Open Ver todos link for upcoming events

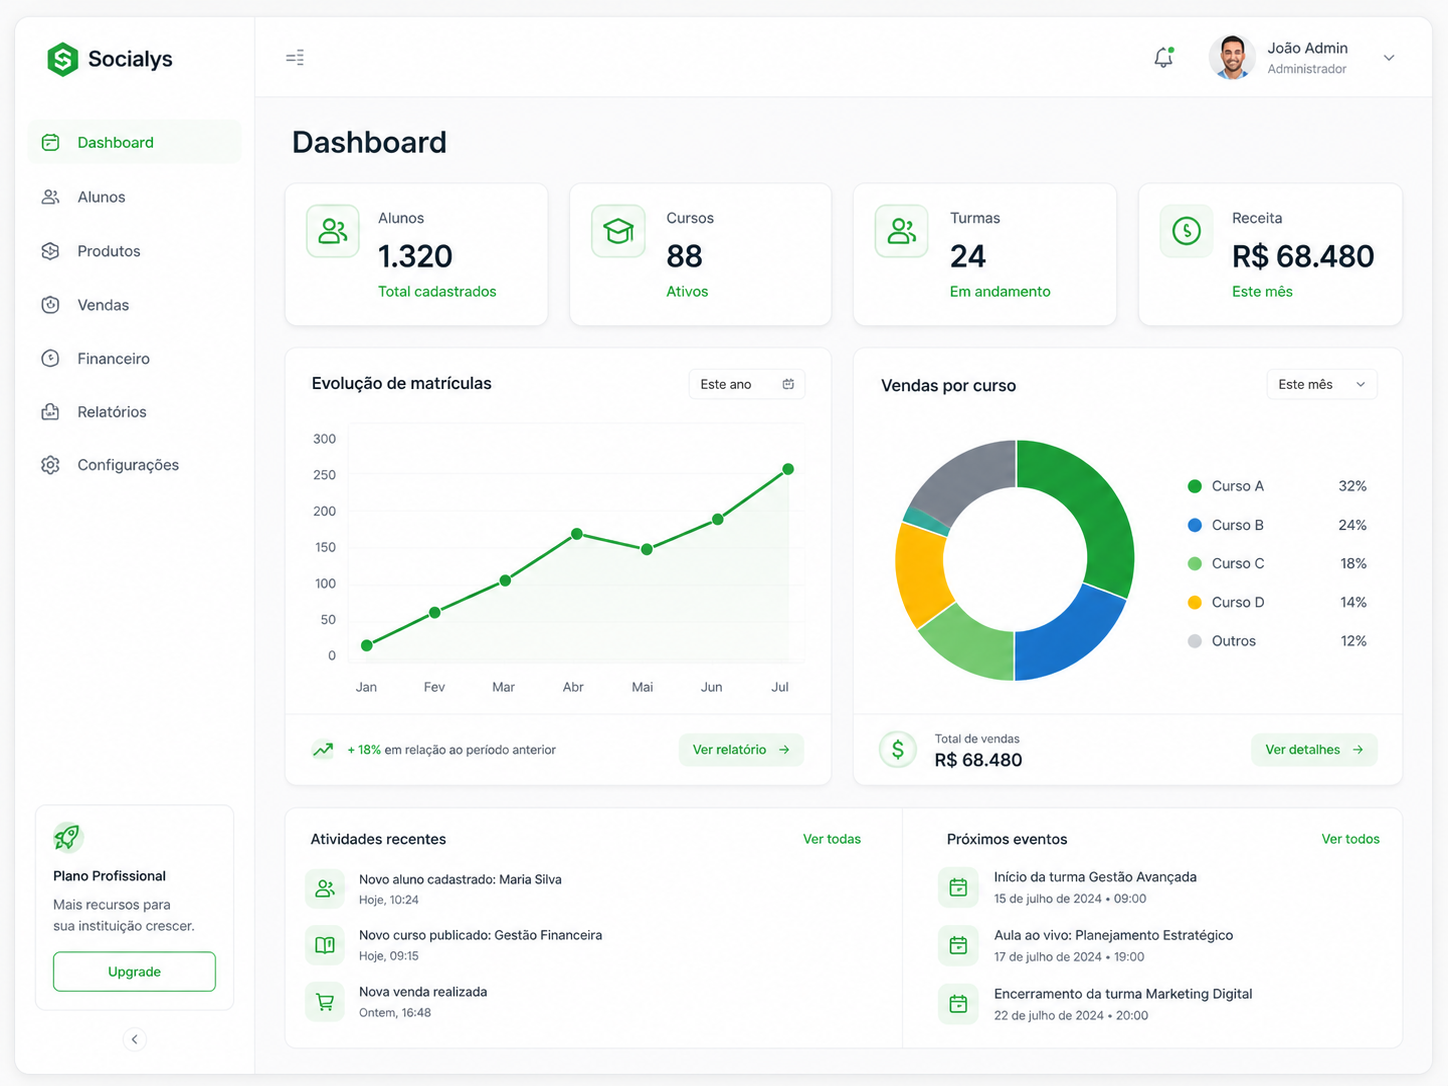(x=1350, y=839)
